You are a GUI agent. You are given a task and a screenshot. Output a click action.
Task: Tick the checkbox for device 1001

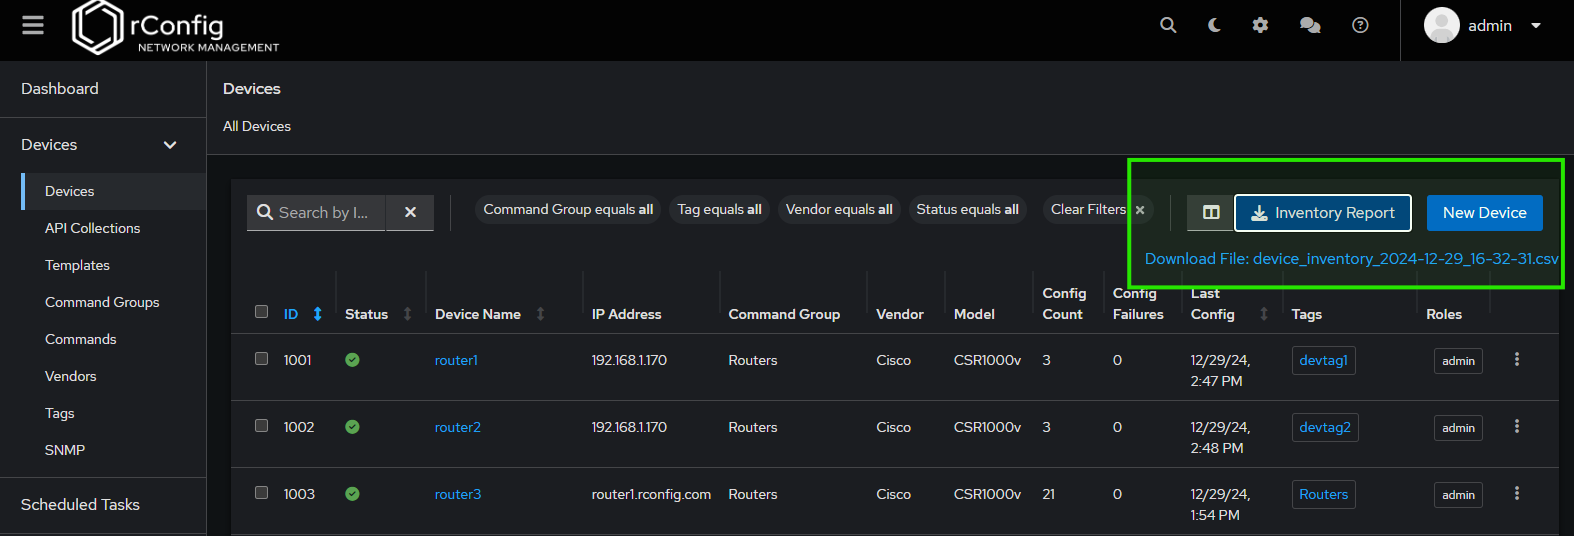[x=261, y=358]
